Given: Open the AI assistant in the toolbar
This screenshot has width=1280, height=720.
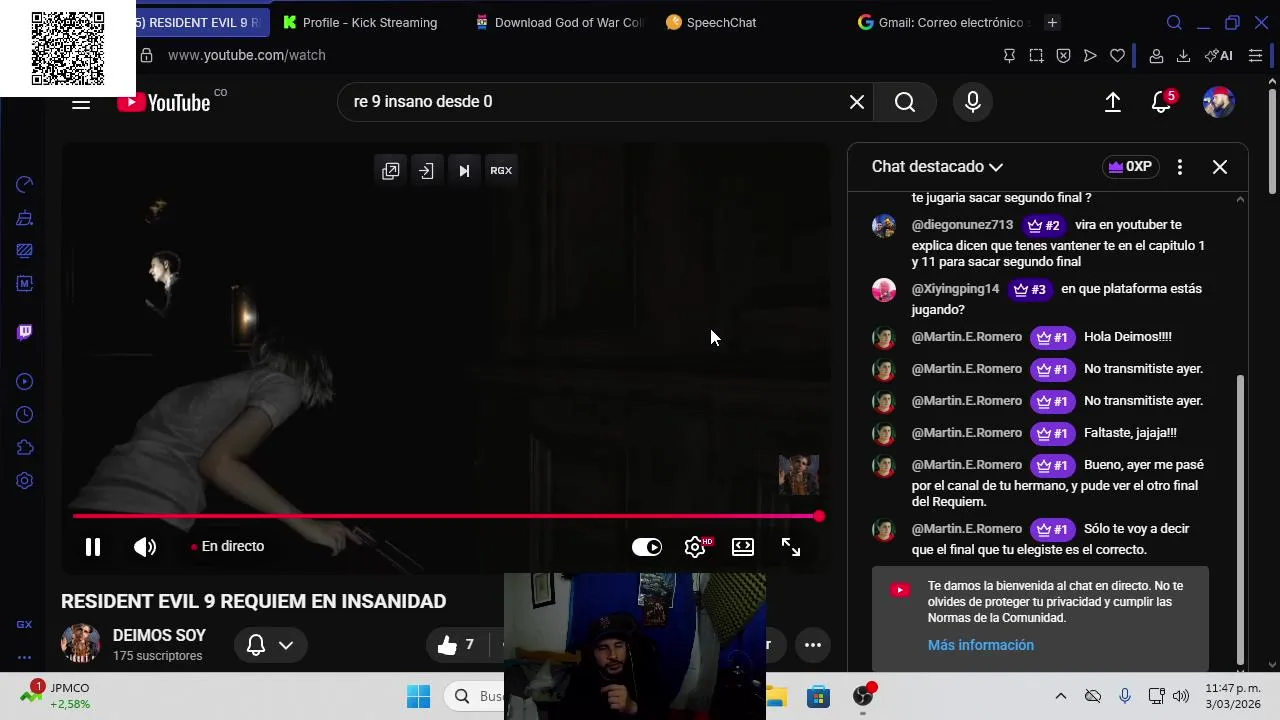Looking at the screenshot, I should tap(1218, 56).
